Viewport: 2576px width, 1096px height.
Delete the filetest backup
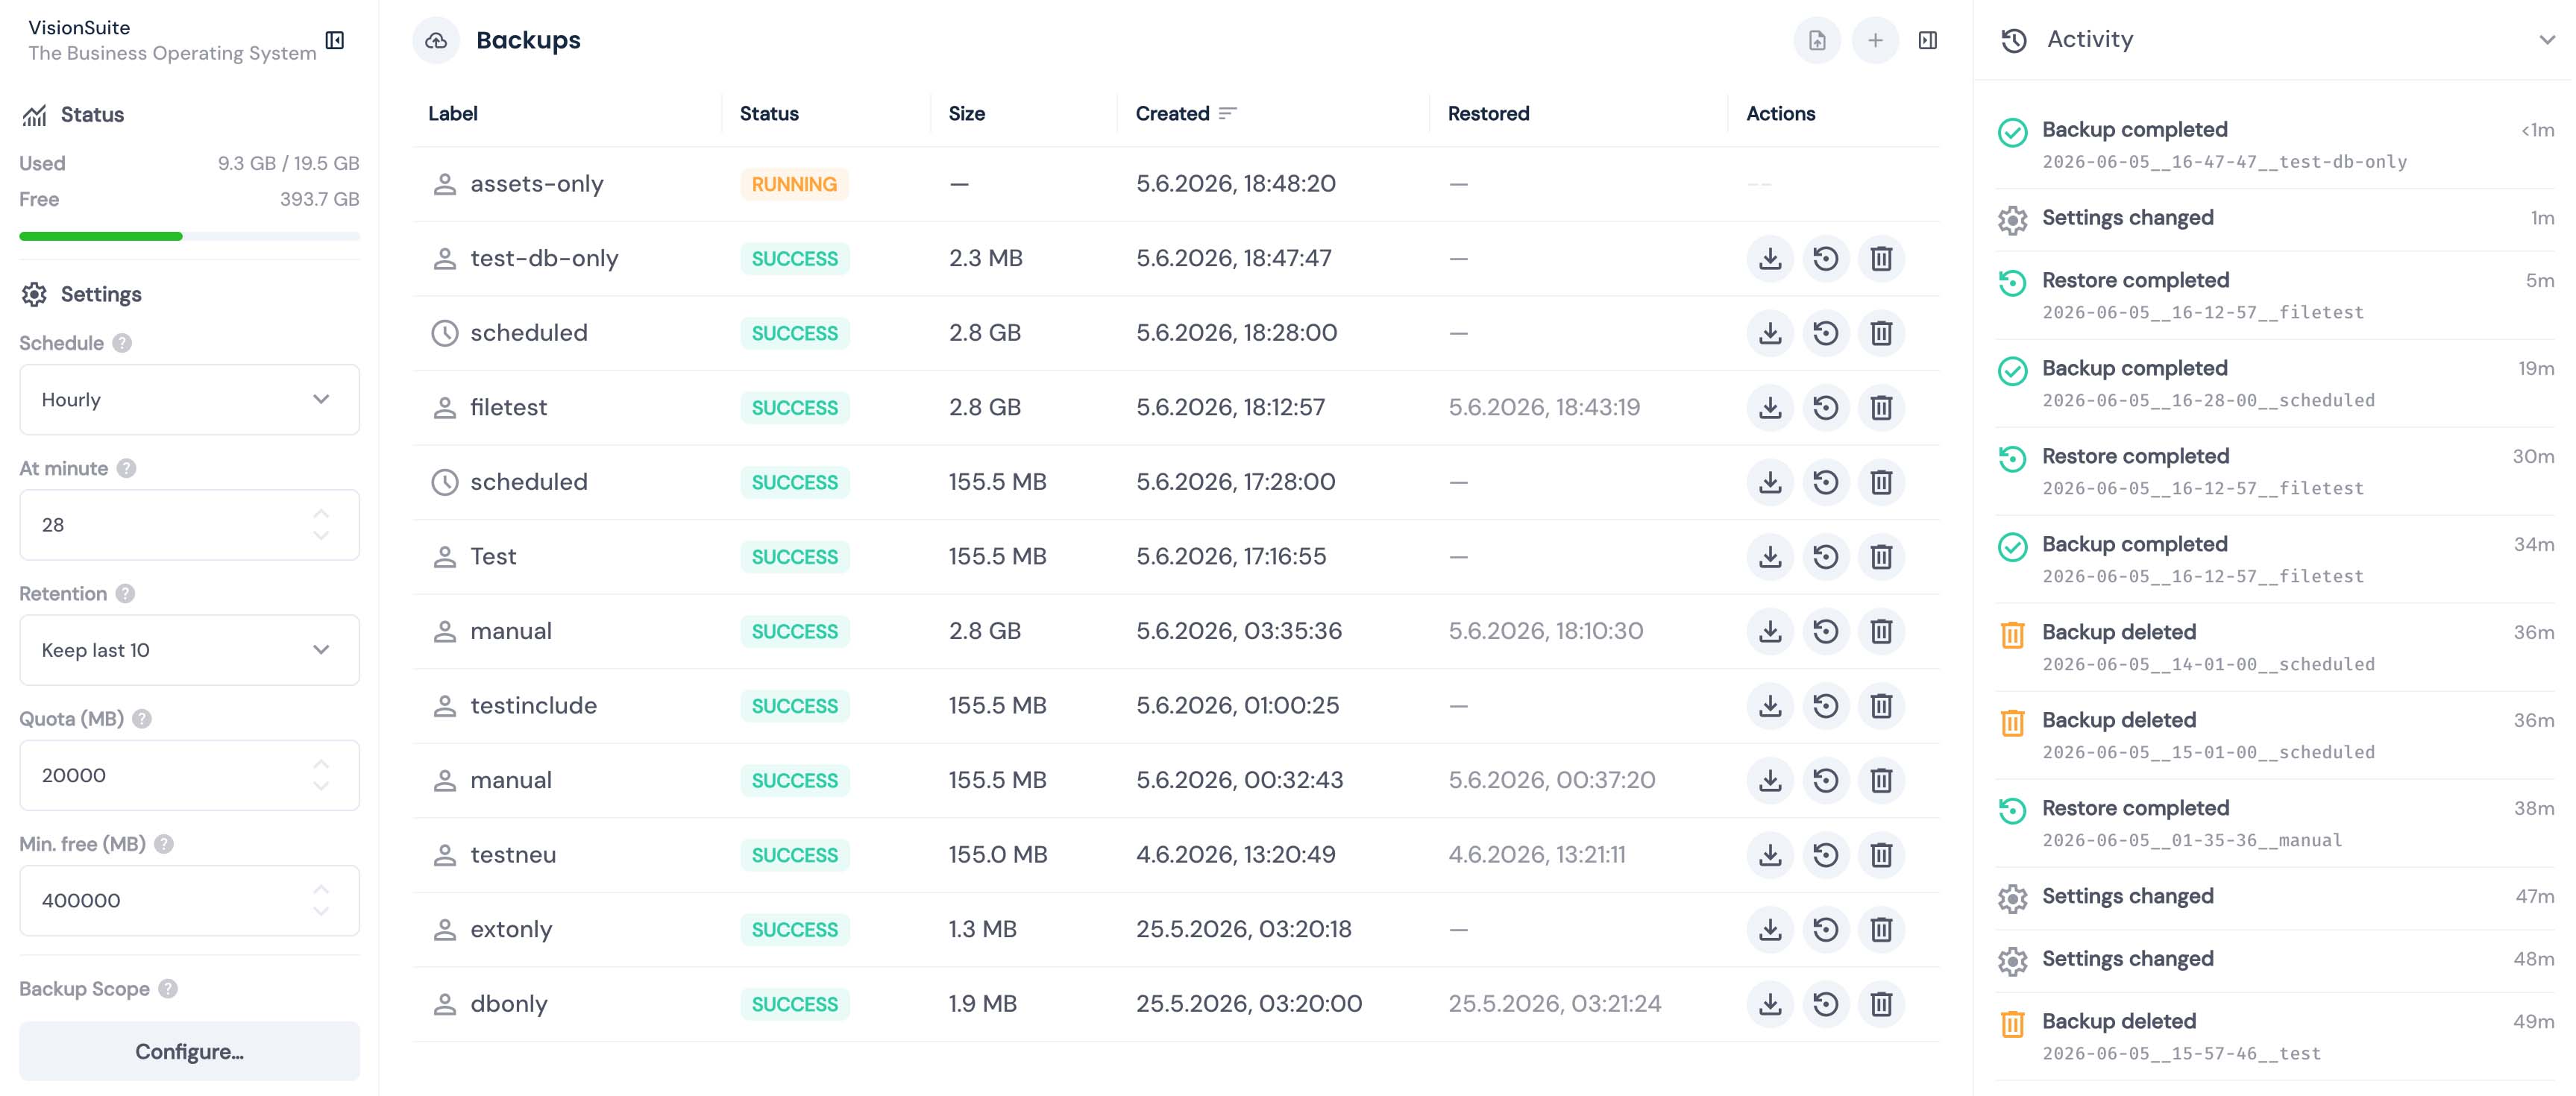(x=1881, y=407)
